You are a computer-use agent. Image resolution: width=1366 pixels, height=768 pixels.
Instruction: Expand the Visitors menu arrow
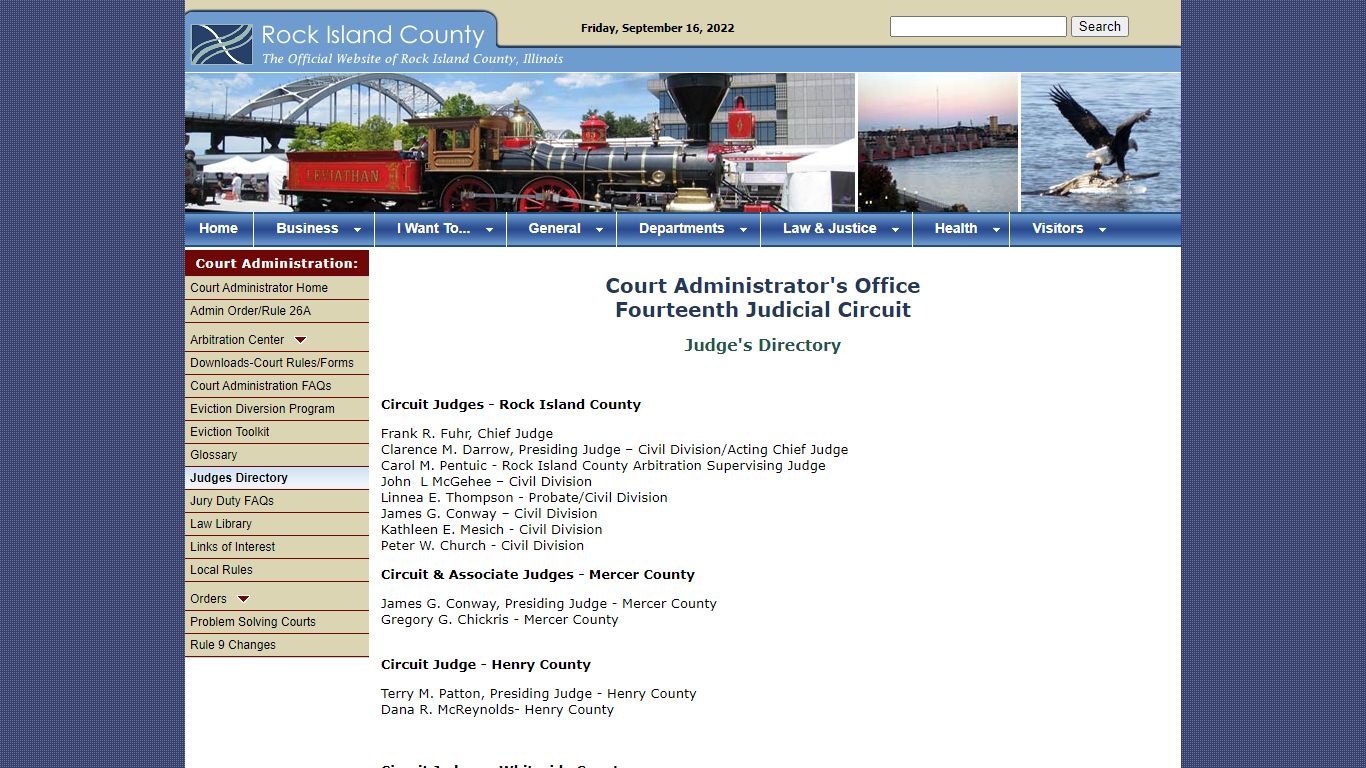tap(1102, 230)
